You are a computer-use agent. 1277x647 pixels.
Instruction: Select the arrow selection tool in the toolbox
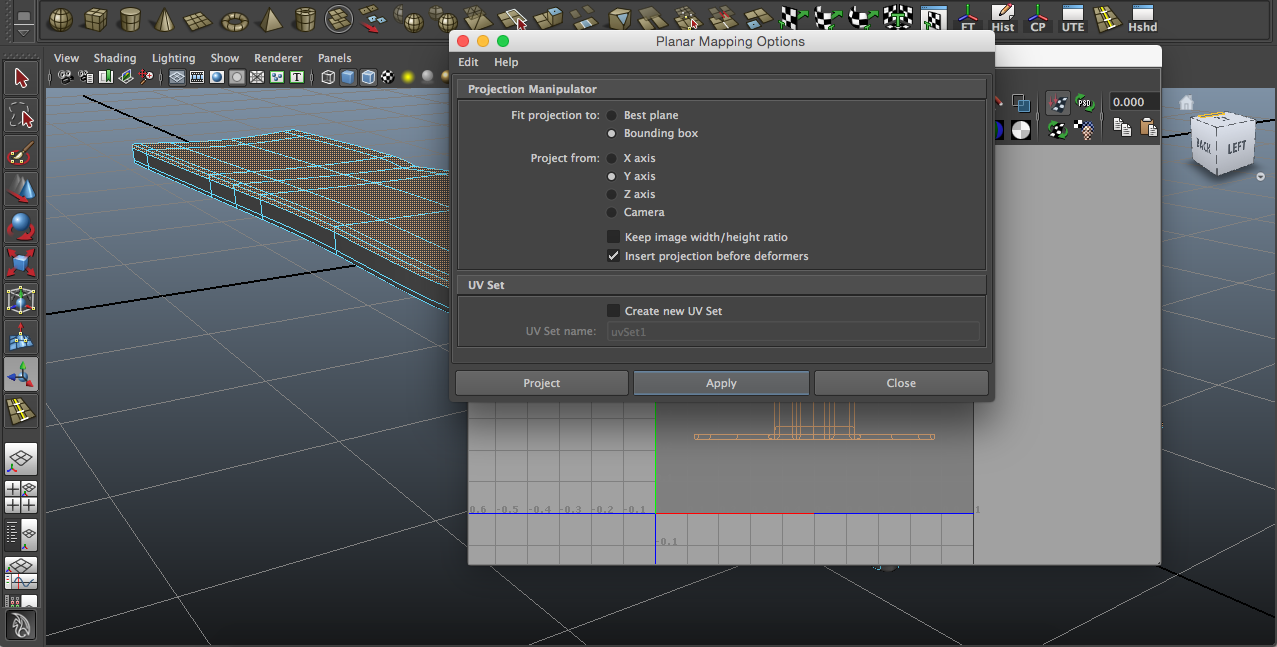coord(21,77)
